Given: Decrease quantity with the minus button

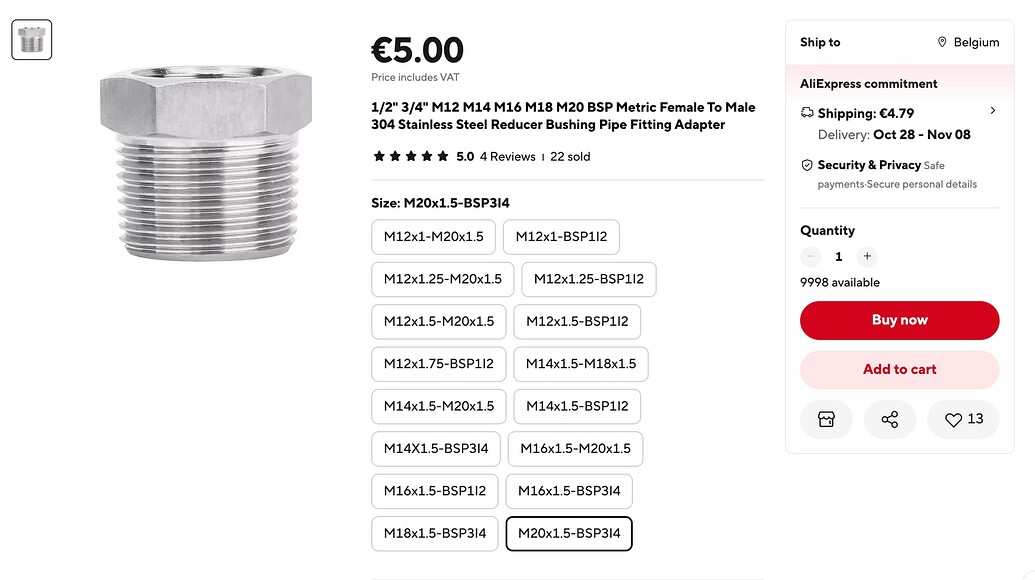Looking at the screenshot, I should point(811,257).
